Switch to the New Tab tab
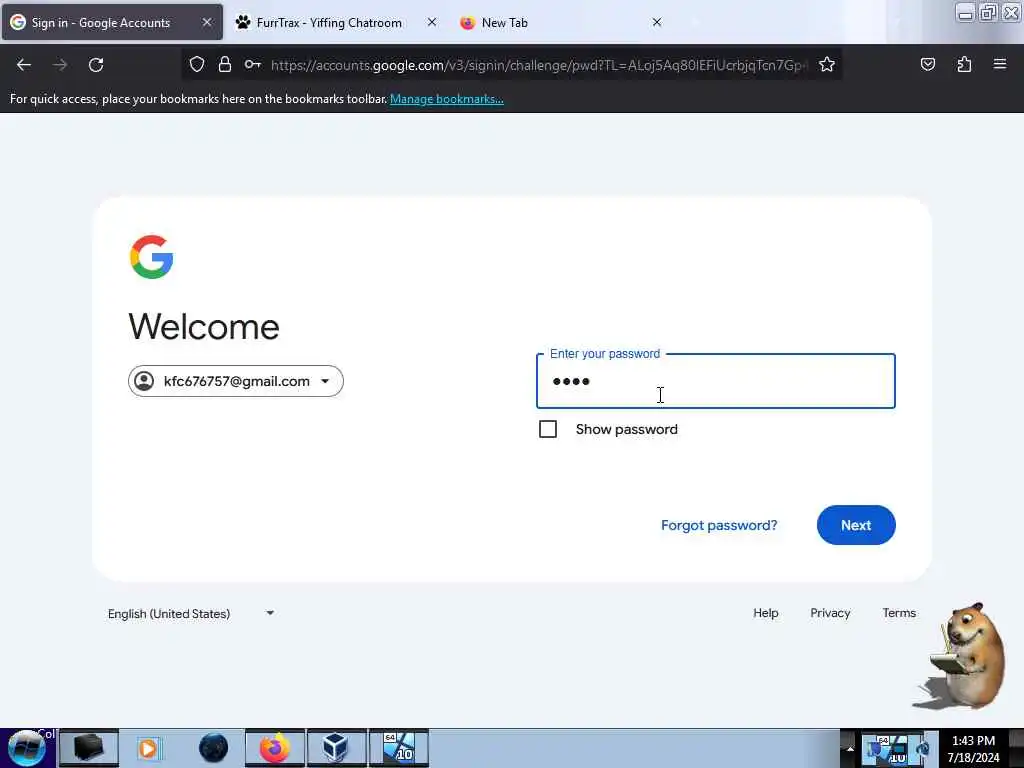This screenshot has height=768, width=1024. (x=562, y=22)
